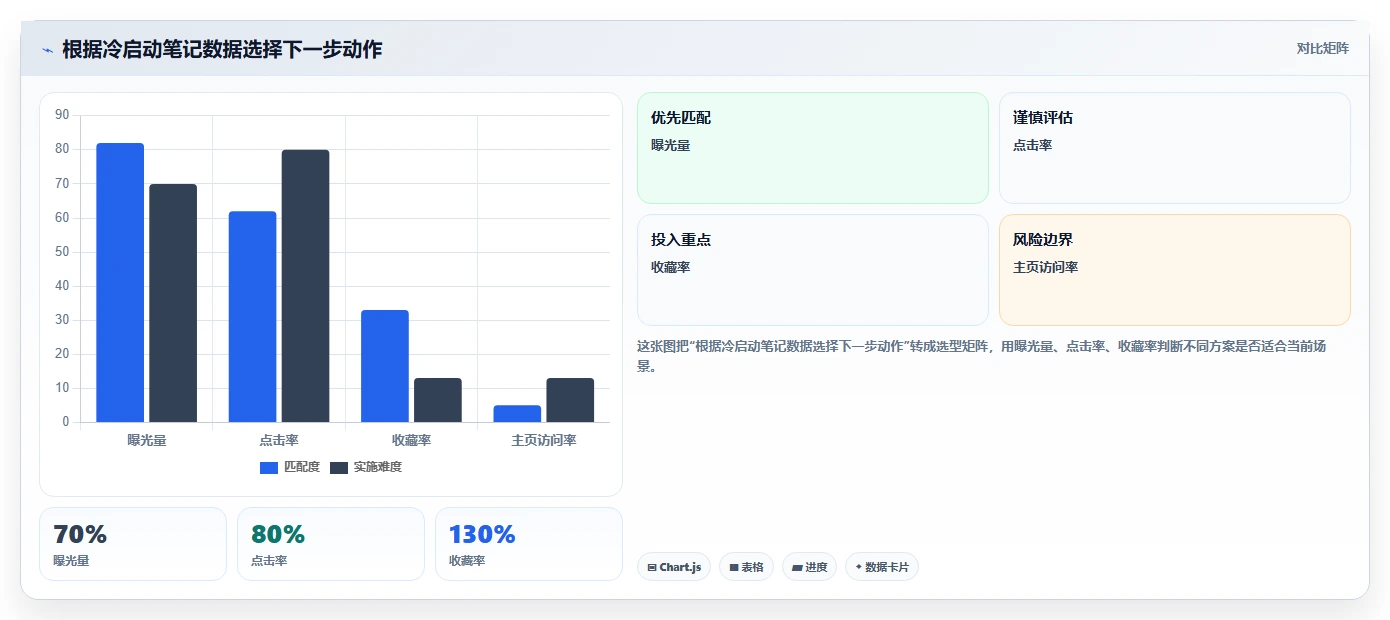This screenshot has width=1390, height=620.
Task: Click the 收藏率 x-axis label
Action: pos(411,440)
